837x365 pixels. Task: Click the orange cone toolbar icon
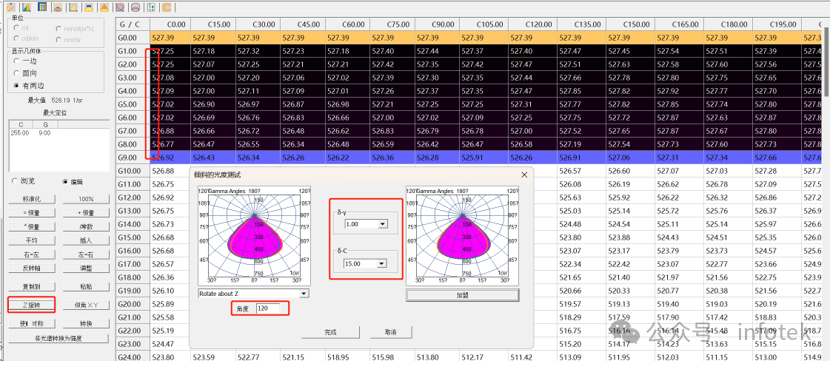coord(105,7)
